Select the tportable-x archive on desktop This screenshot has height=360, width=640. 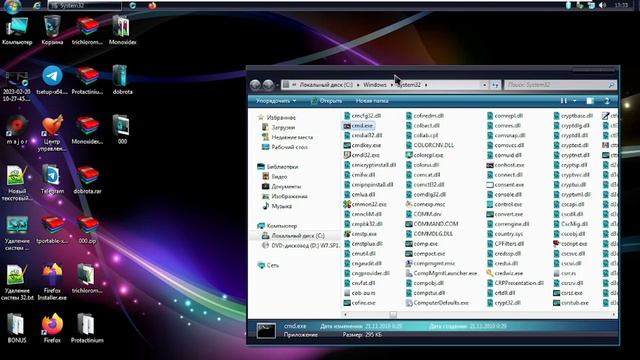click(52, 230)
